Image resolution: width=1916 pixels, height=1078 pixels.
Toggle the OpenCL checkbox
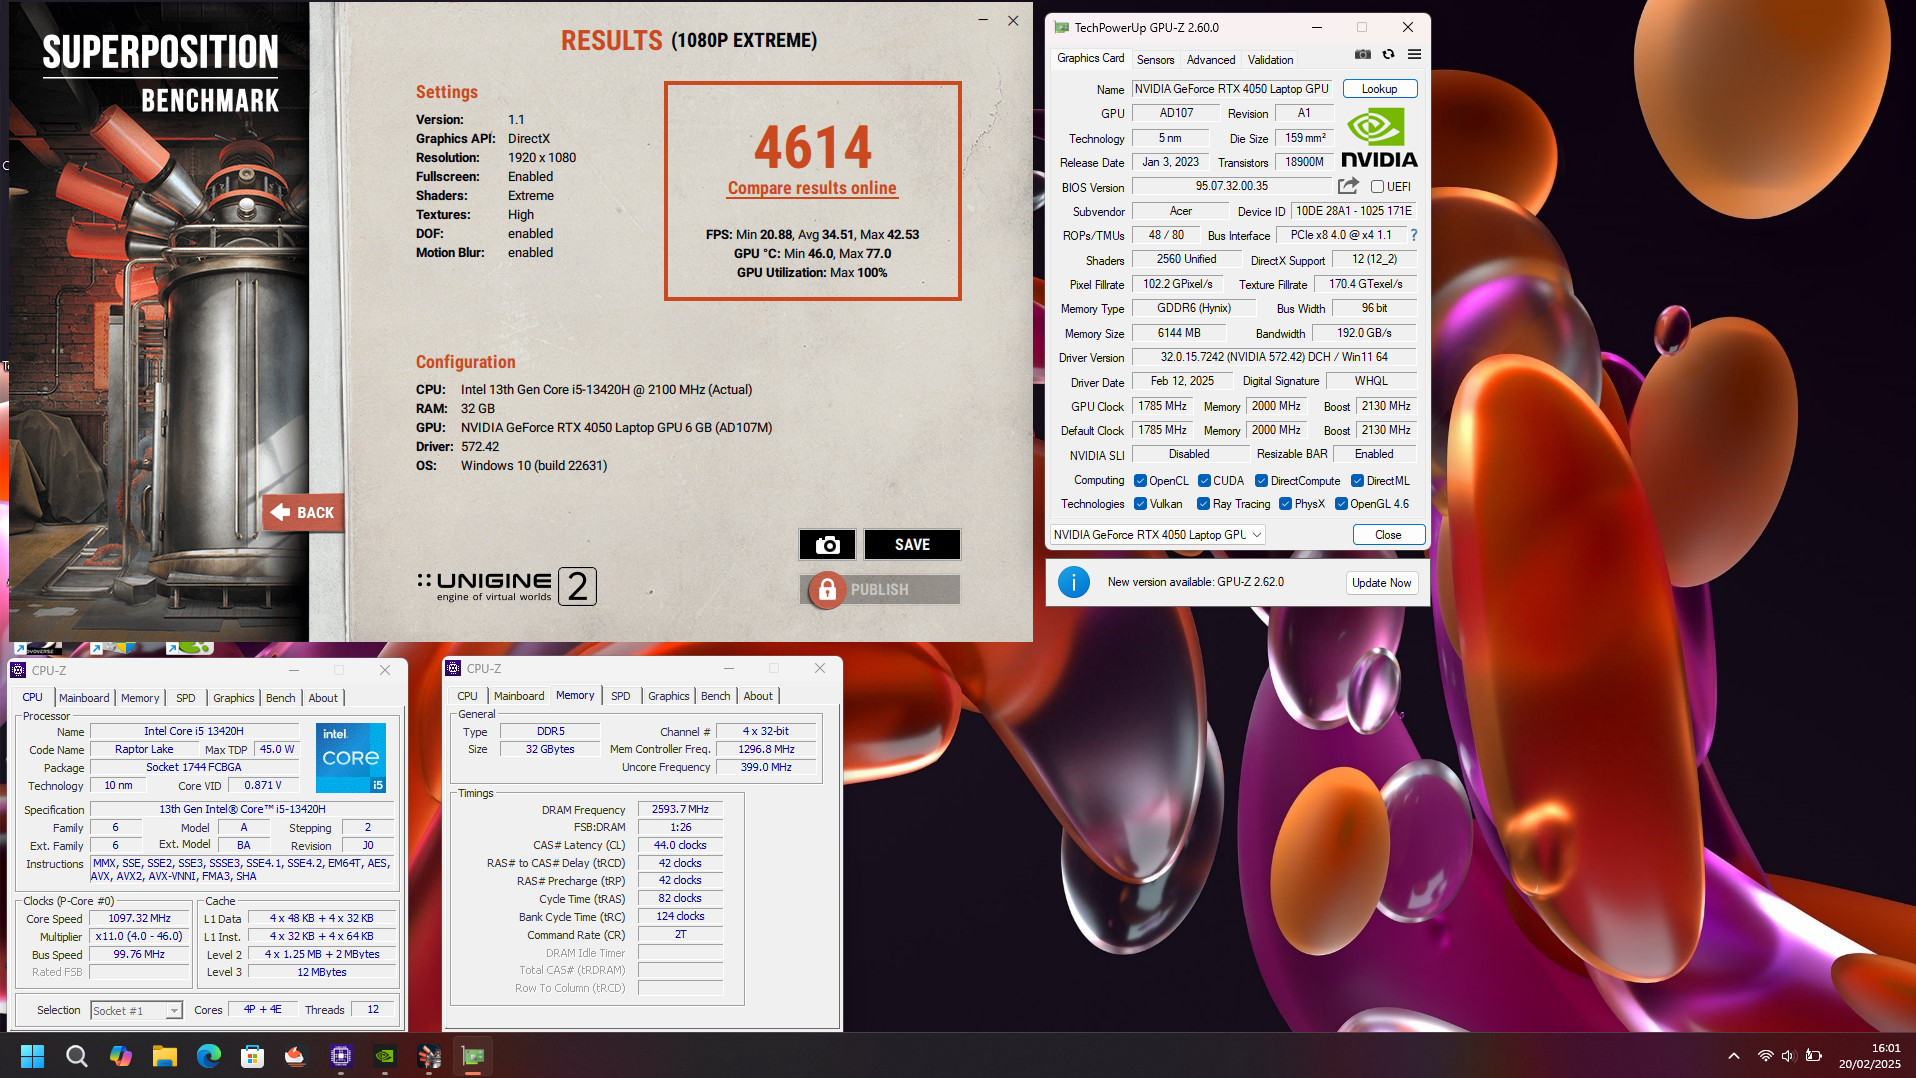(x=1140, y=481)
